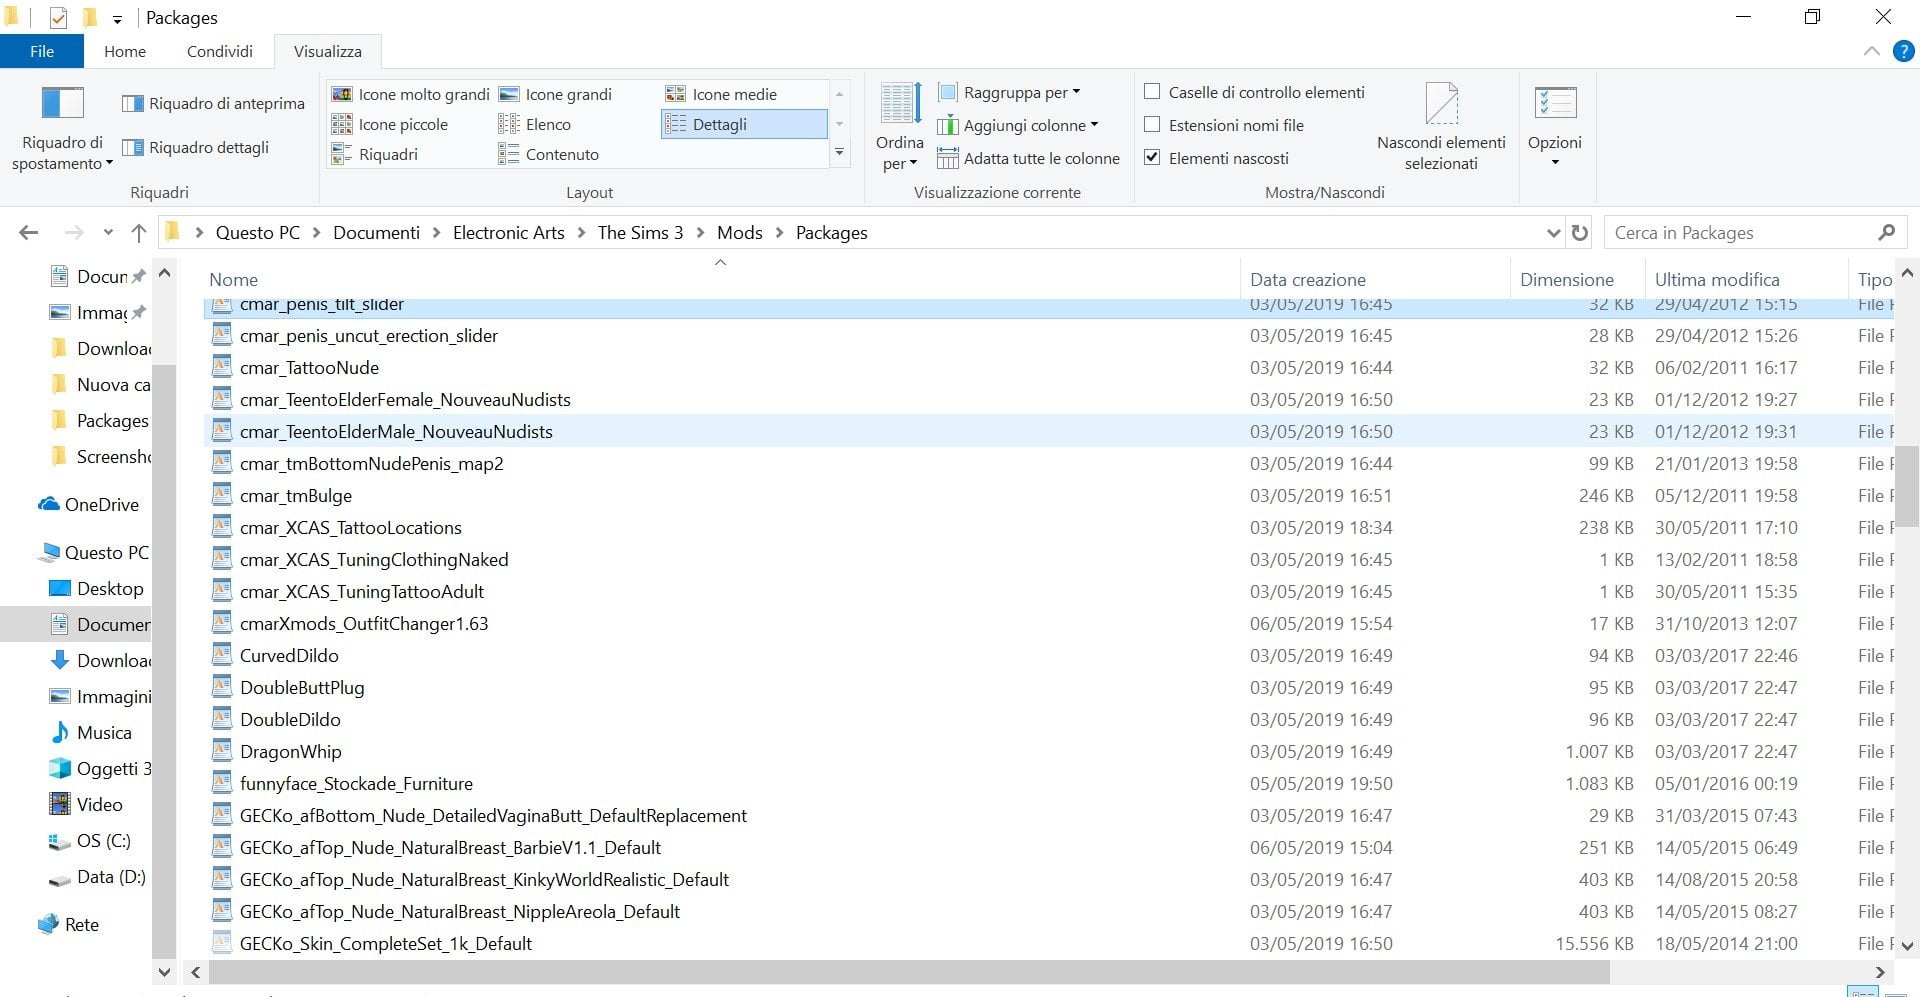The image size is (1920, 997).
Task: Expand address bar history dropdown
Action: coord(1553,233)
